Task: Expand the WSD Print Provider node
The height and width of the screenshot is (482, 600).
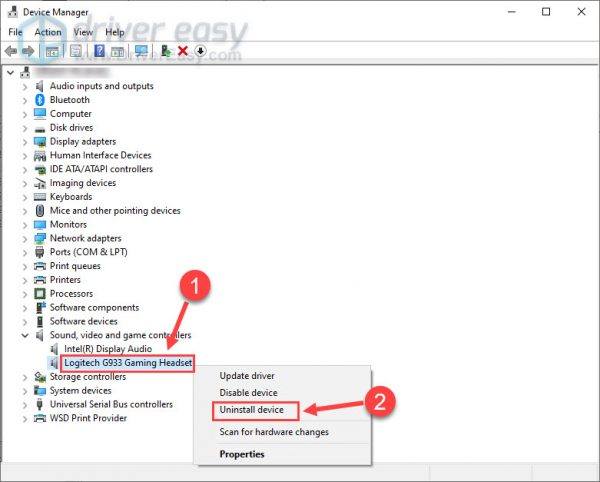Action: pyautogui.click(x=25, y=418)
